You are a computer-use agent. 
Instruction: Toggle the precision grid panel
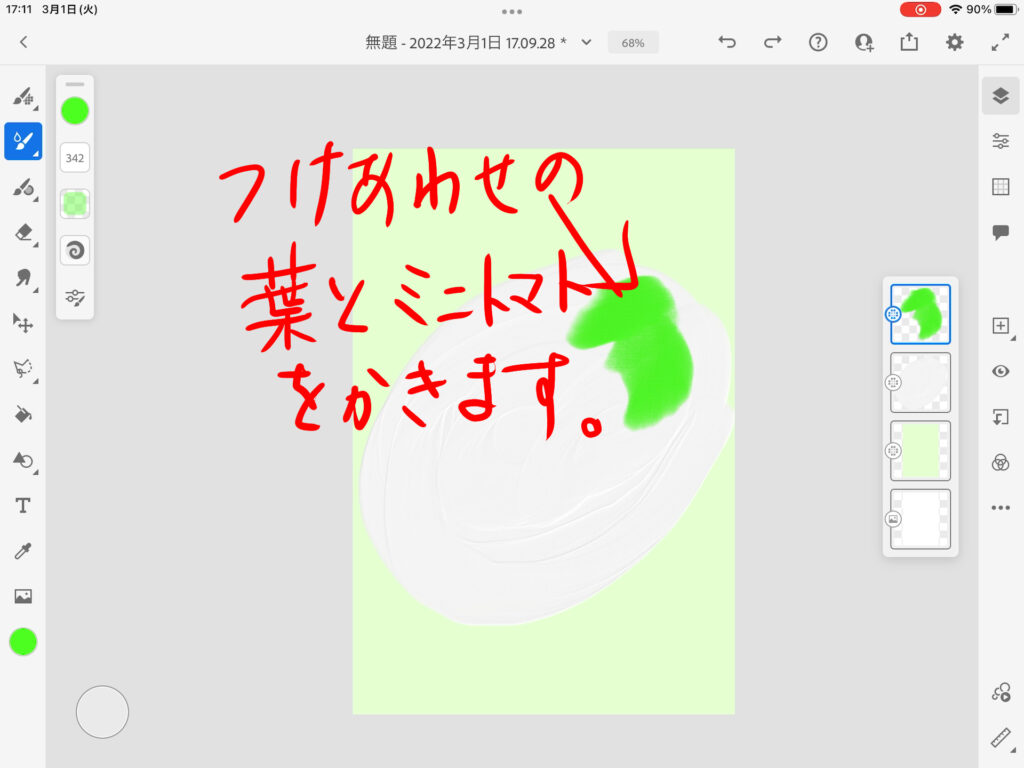click(x=1000, y=187)
